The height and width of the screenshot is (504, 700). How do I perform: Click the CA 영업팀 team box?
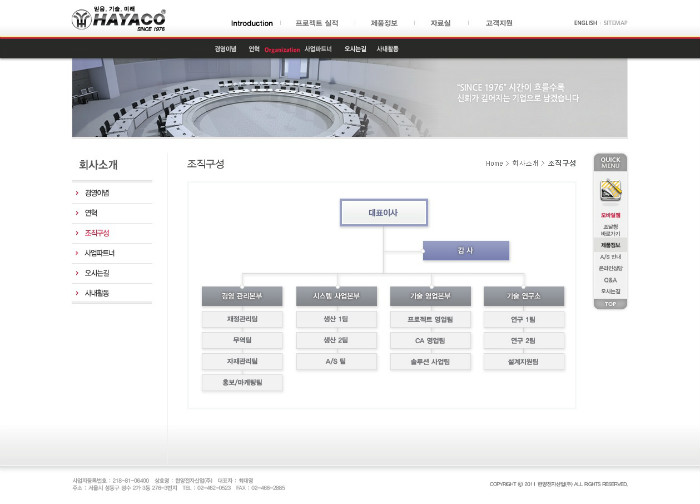click(x=430, y=340)
